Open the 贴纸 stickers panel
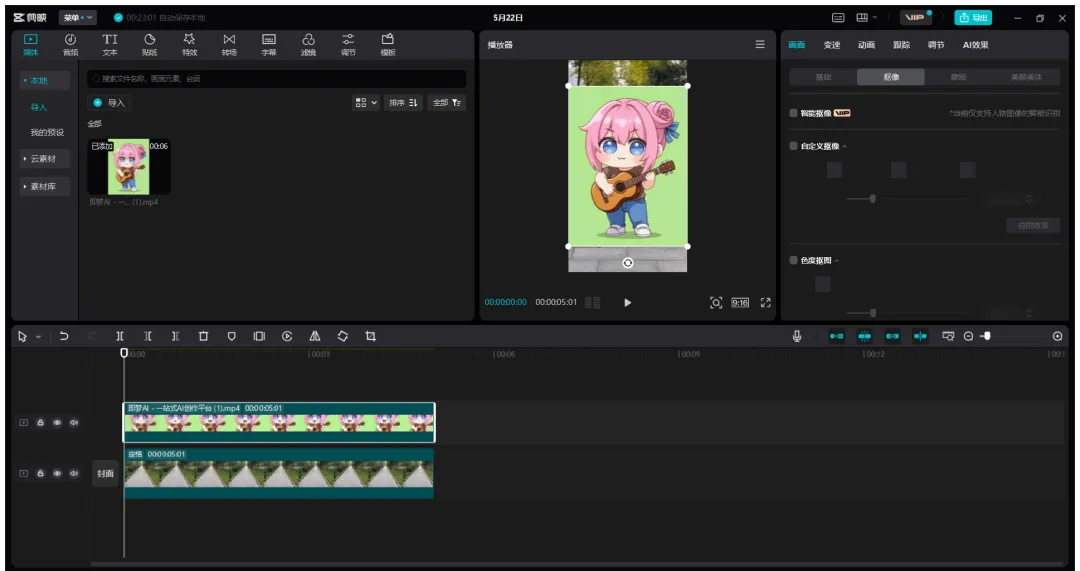Viewport: 1080px width, 571px height. click(x=149, y=44)
